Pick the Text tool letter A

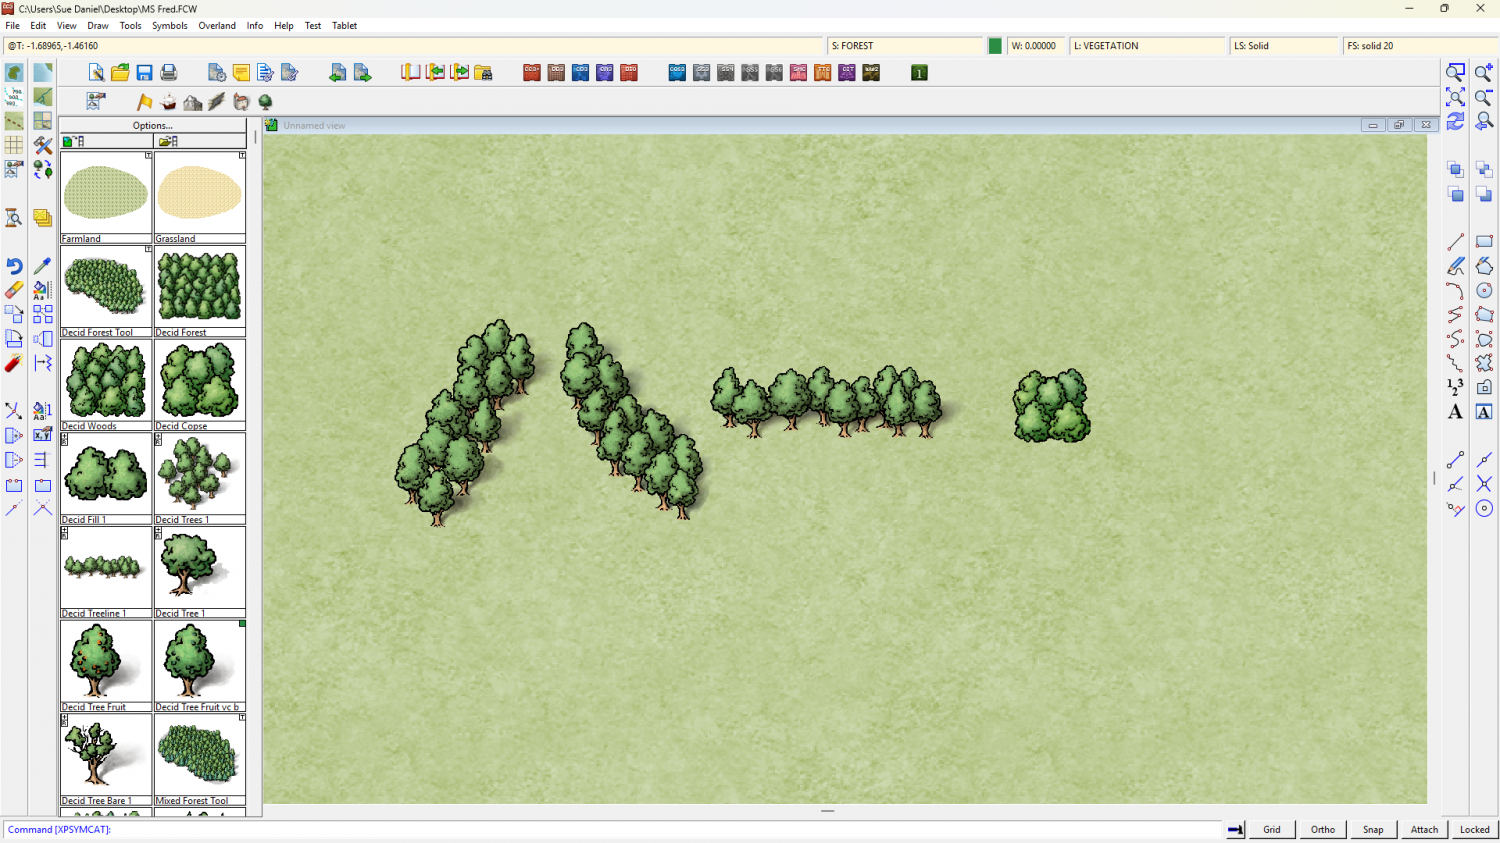click(x=1455, y=412)
